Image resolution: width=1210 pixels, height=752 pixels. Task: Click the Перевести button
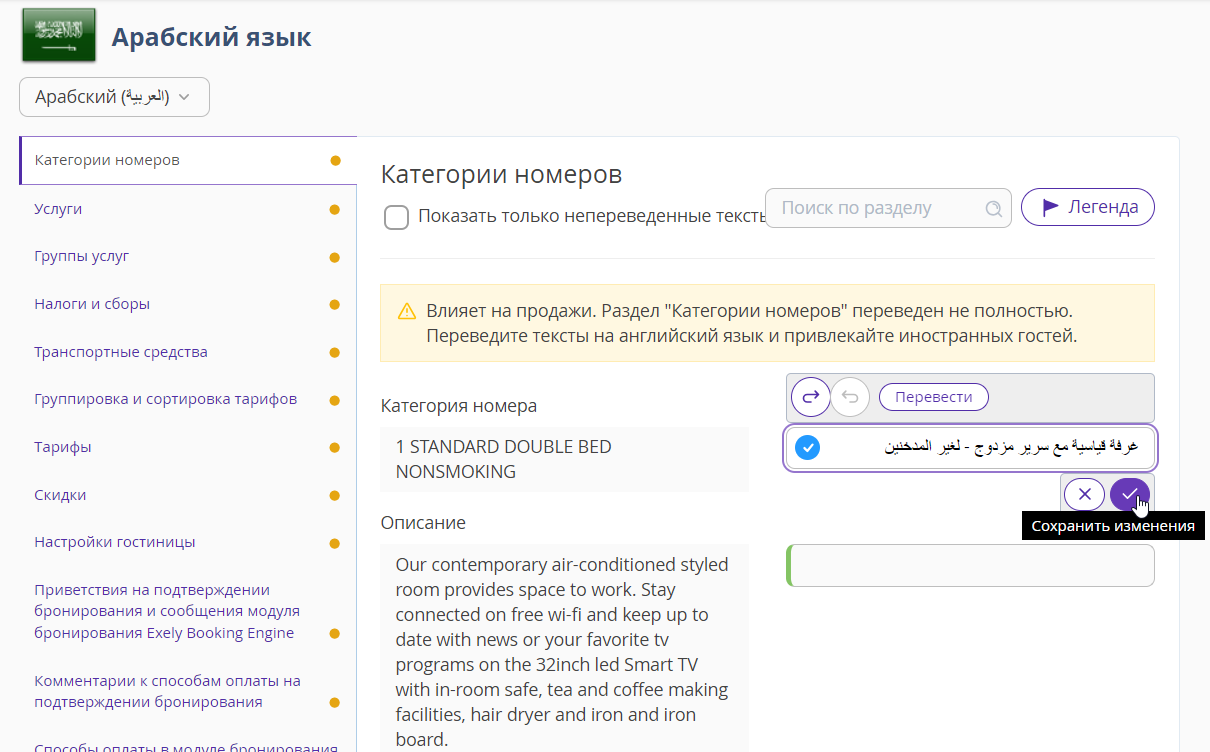pyautogui.click(x=934, y=397)
